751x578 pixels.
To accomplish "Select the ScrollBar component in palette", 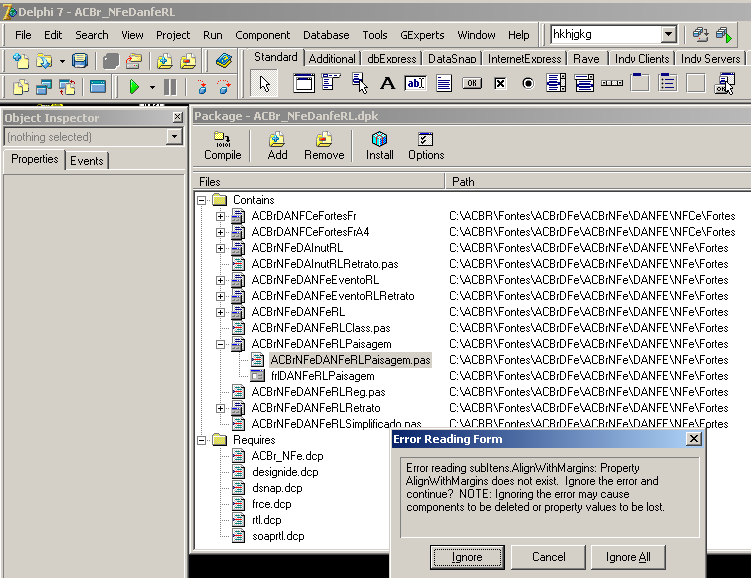I will coord(612,83).
